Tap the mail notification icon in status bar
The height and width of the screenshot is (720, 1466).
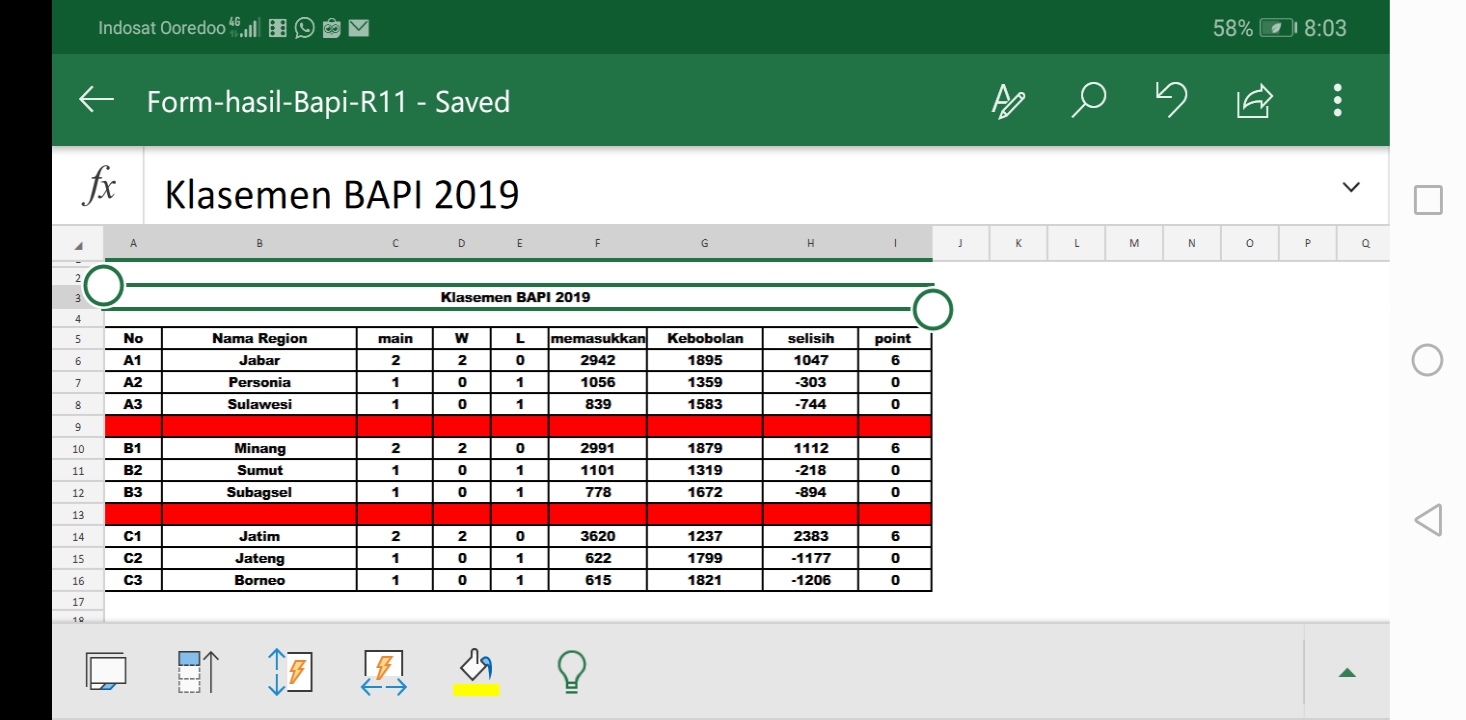pyautogui.click(x=359, y=28)
